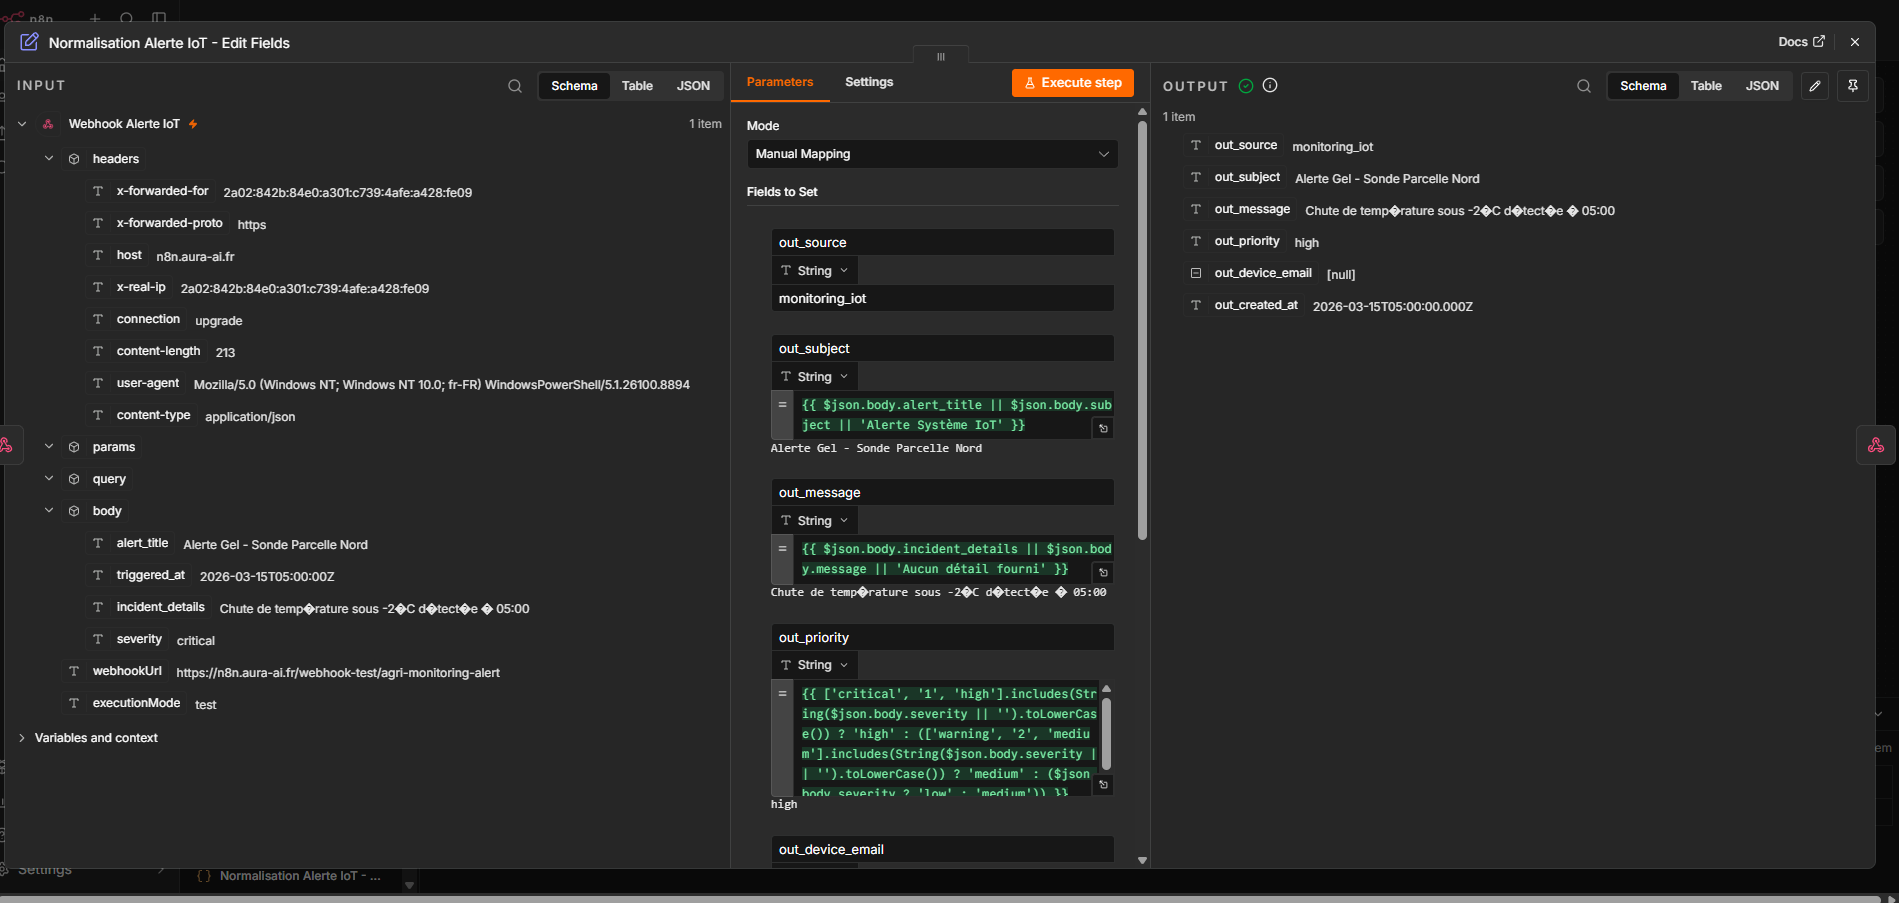Image resolution: width=1899 pixels, height=903 pixels.
Task: Select the webhookUrl input field
Action: pos(127,671)
